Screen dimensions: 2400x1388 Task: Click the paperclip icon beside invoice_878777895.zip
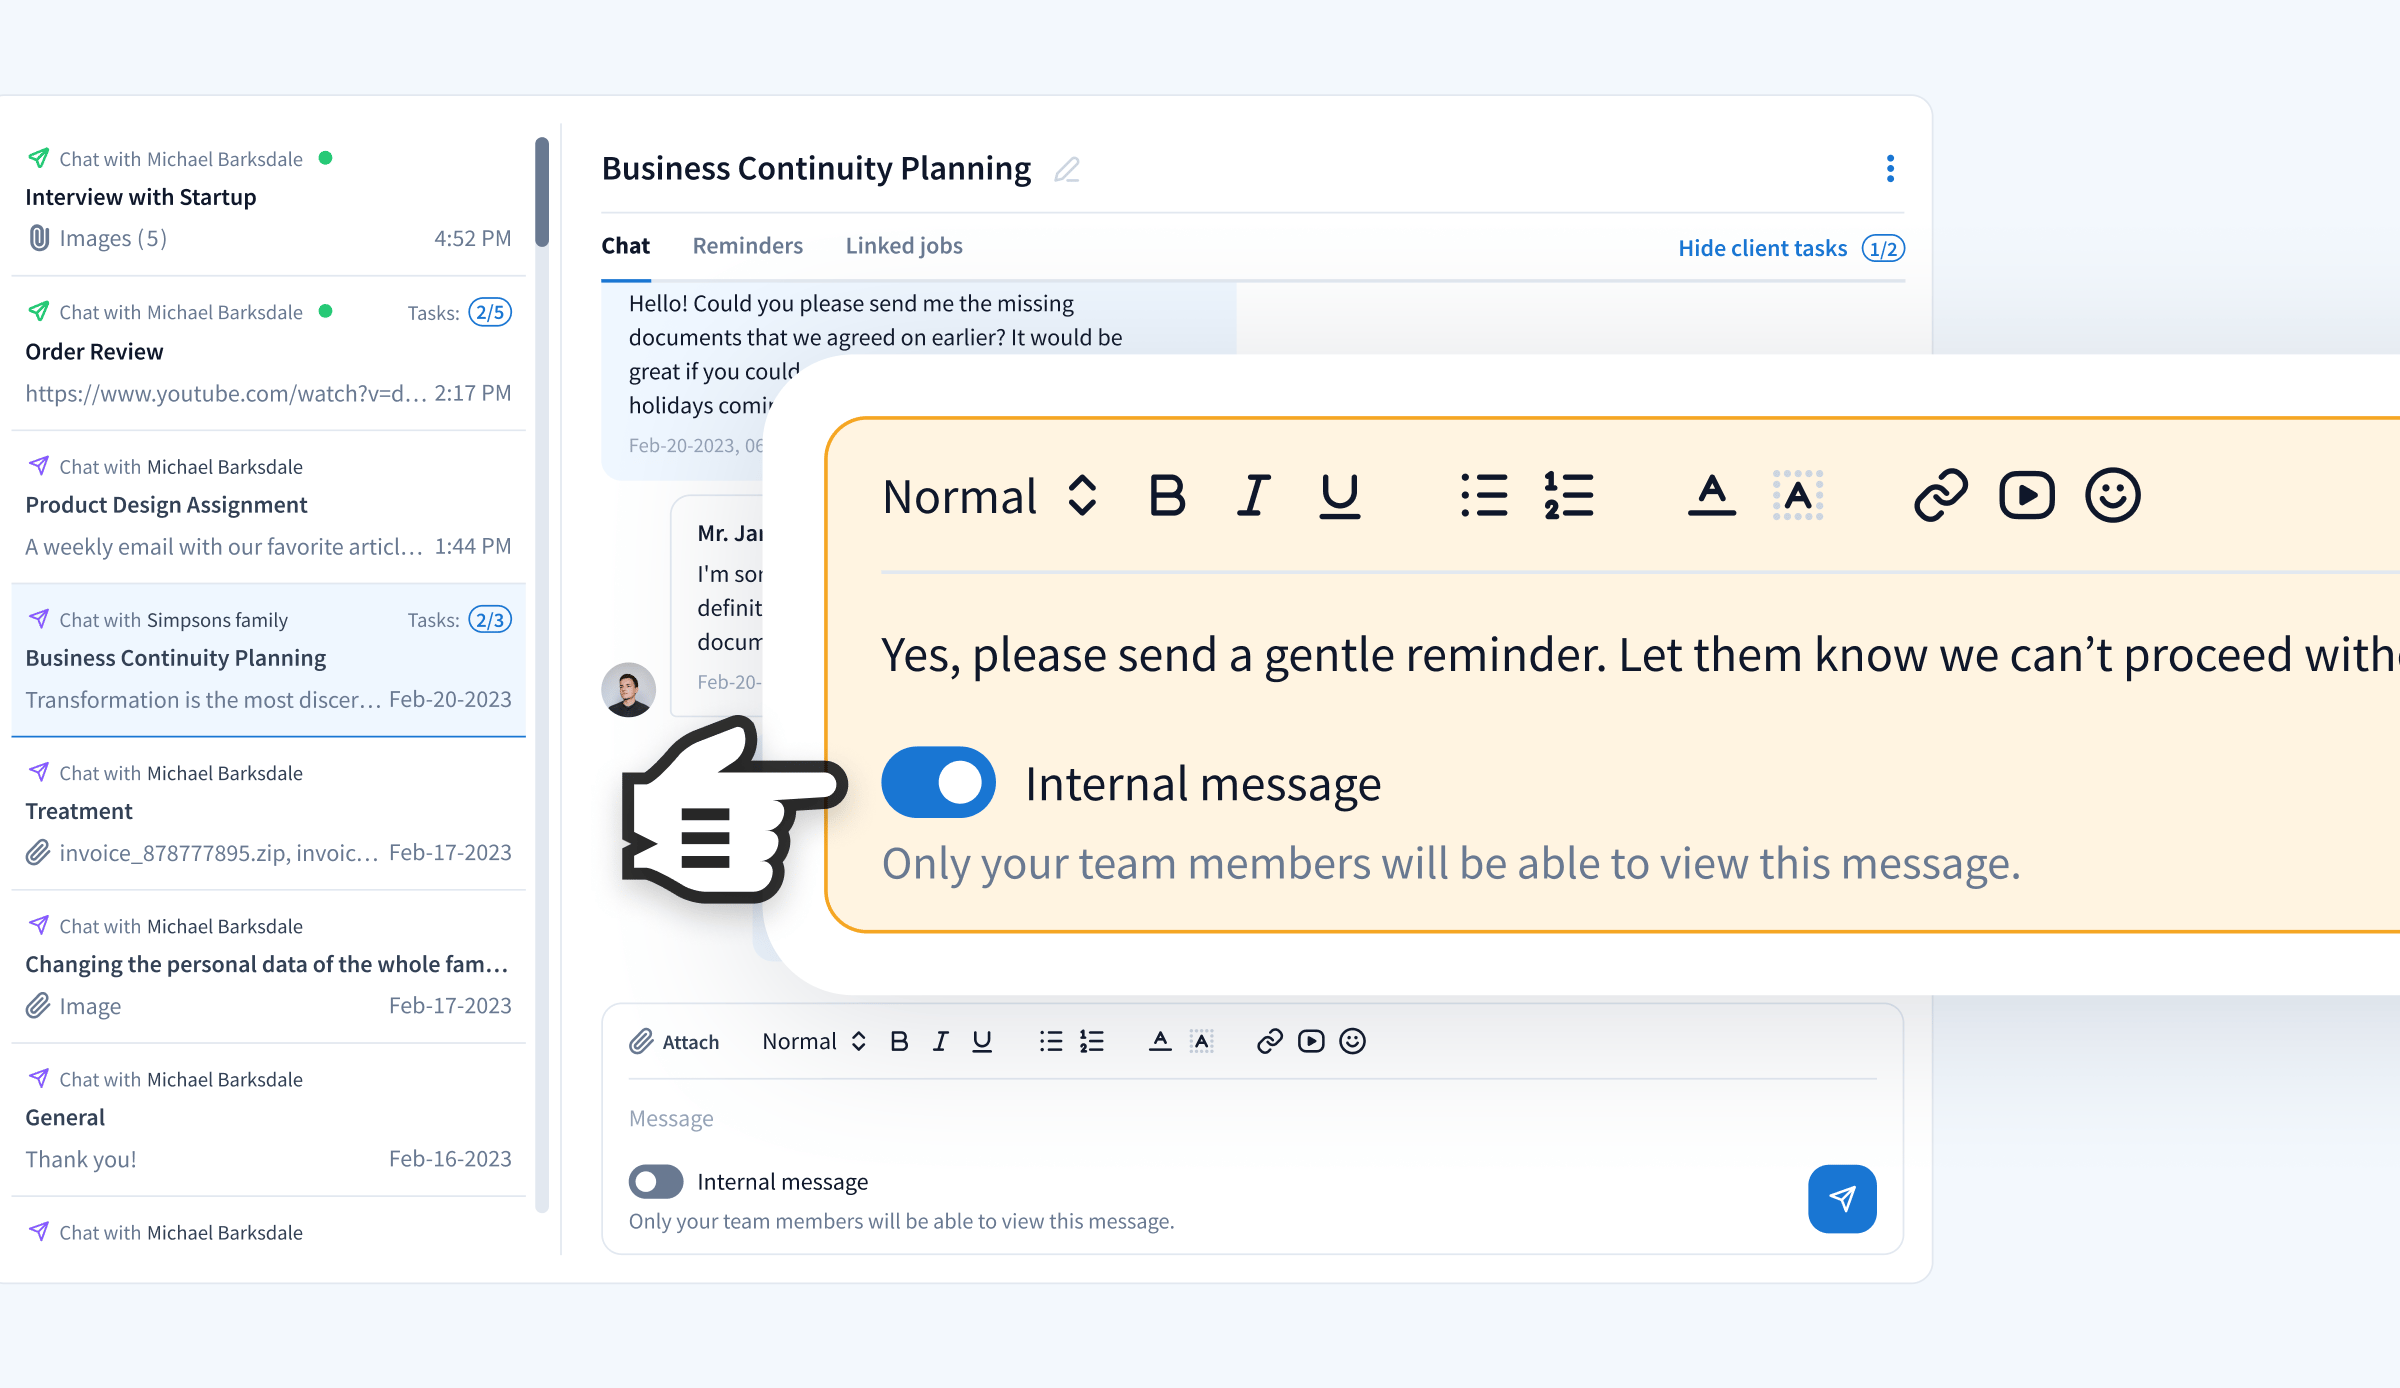[x=38, y=852]
